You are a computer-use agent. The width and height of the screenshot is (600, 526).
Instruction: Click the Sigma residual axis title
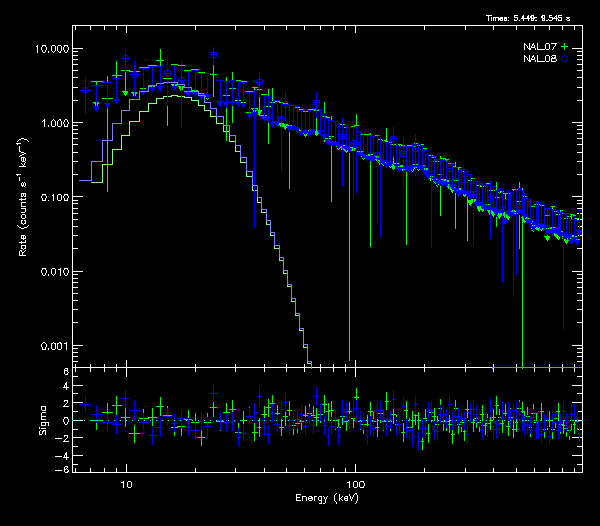click(x=42, y=421)
